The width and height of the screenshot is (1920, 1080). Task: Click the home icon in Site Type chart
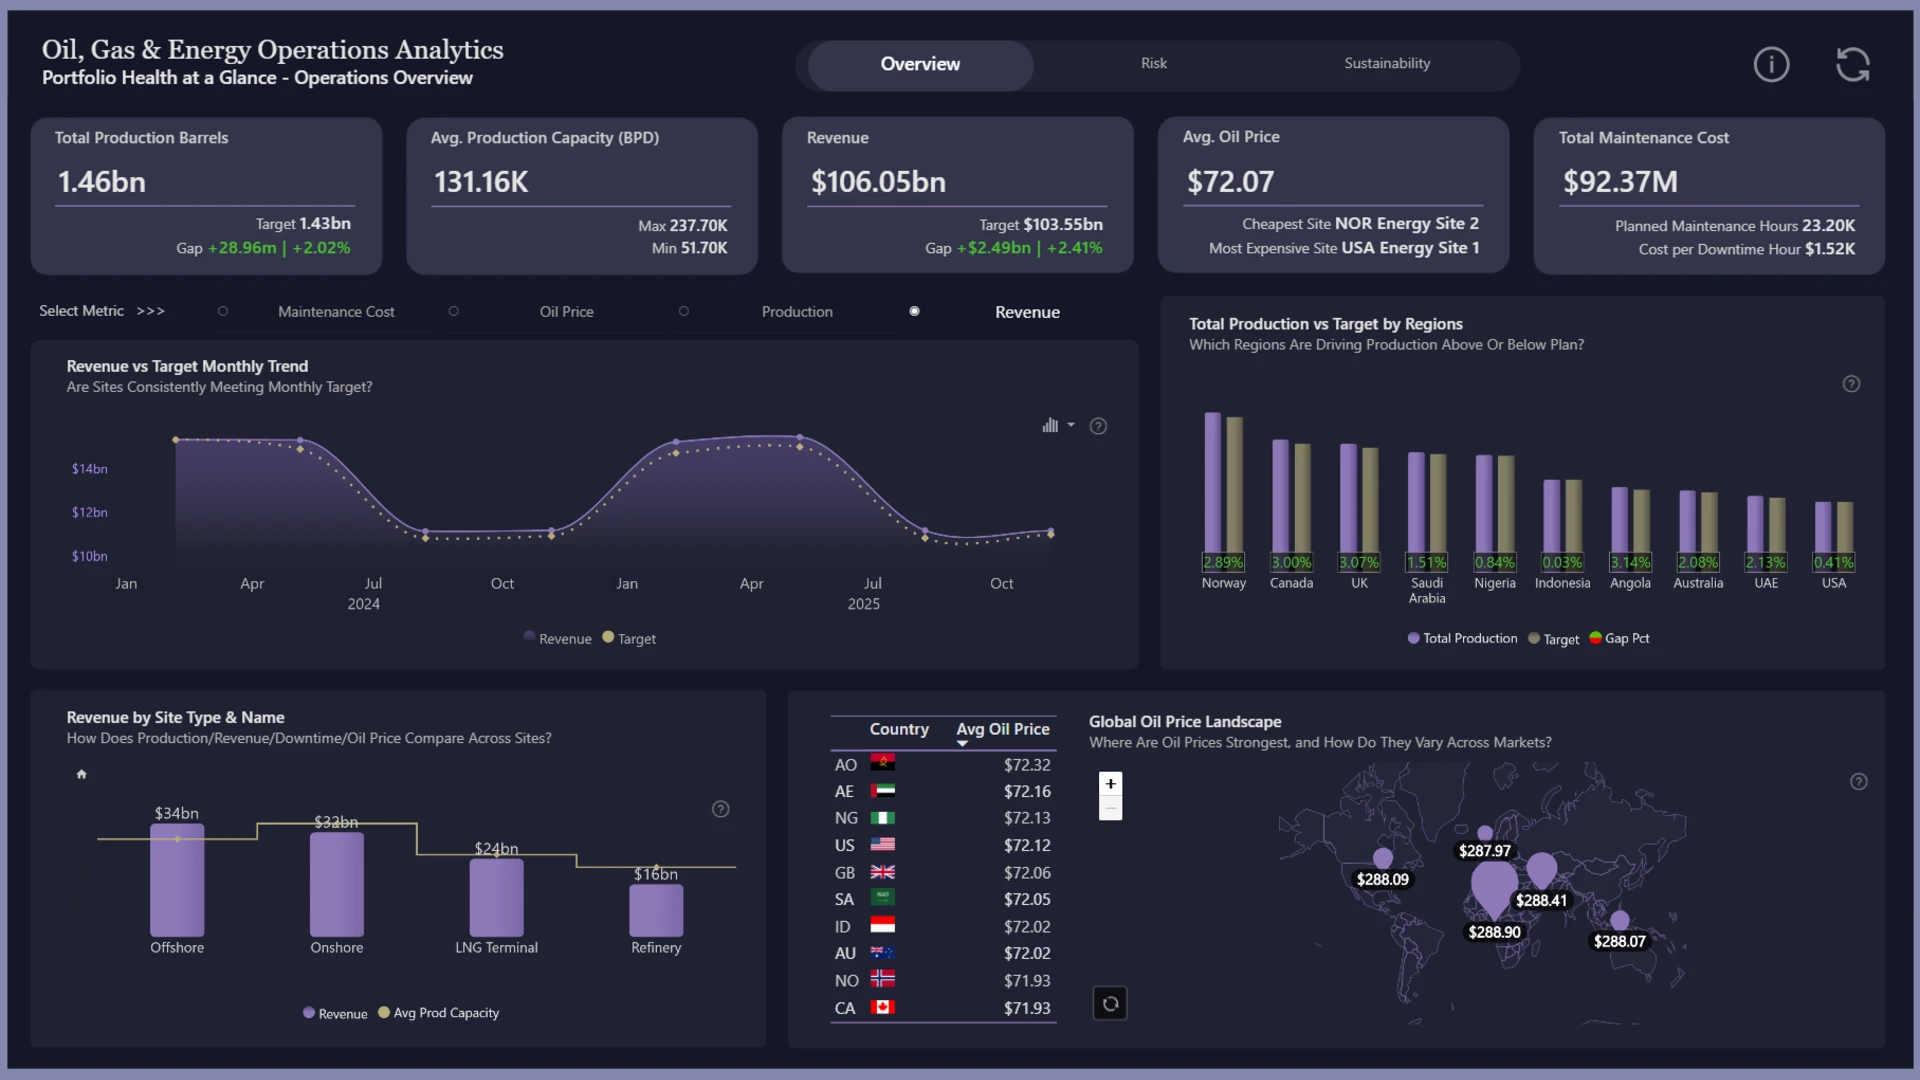point(82,774)
